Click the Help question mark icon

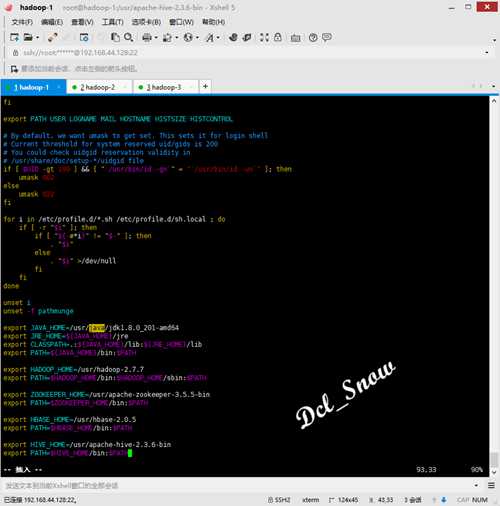pos(313,37)
